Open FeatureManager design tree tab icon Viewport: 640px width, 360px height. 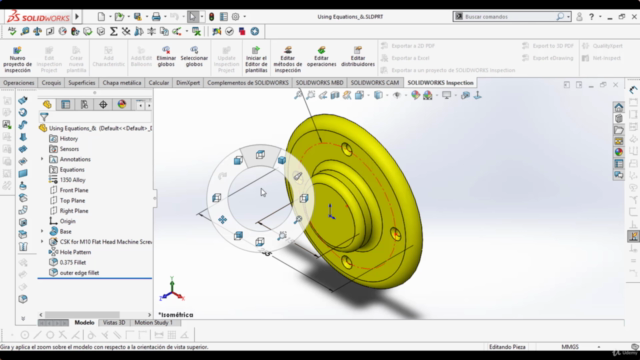click(47, 104)
